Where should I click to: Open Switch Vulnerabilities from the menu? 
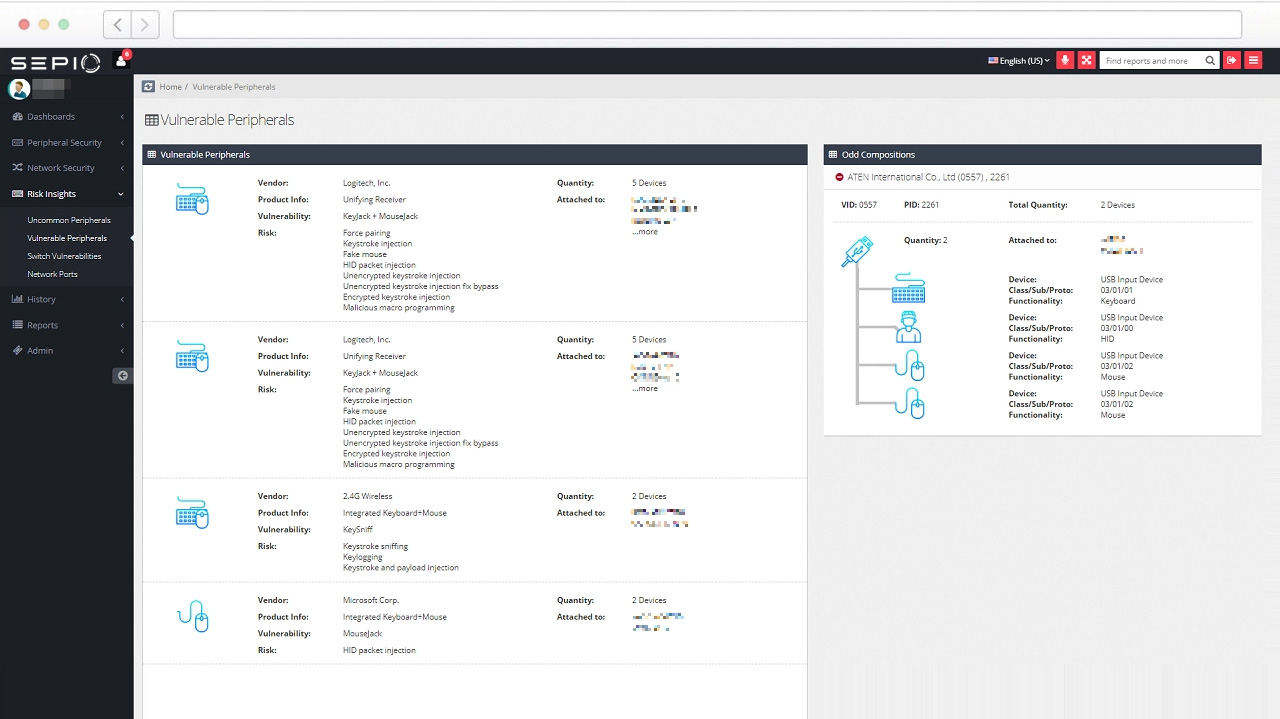point(67,256)
